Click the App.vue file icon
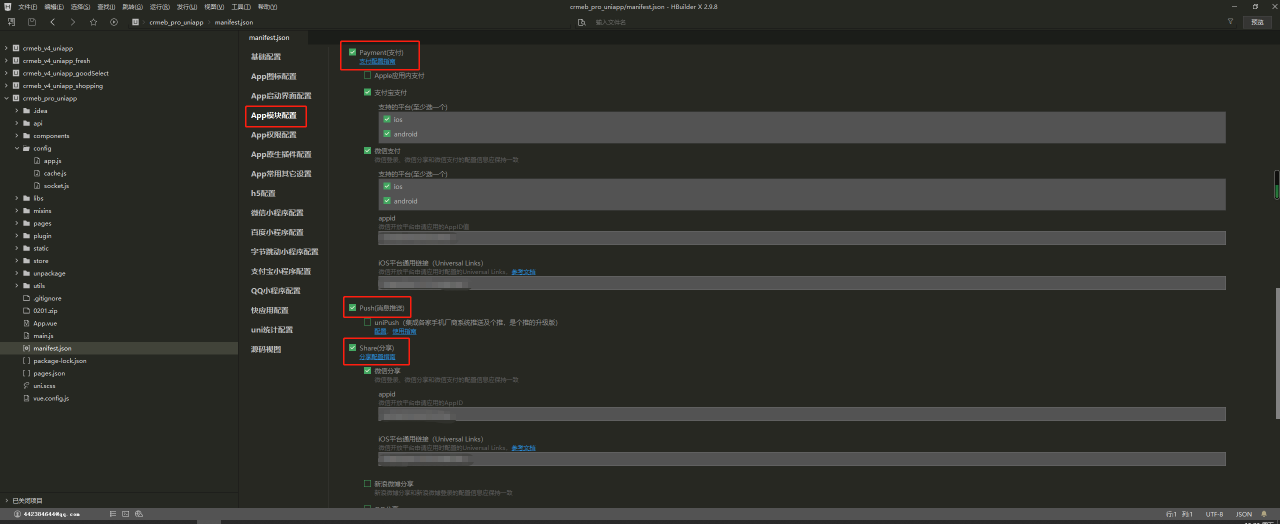The image size is (1280, 524). 27,323
